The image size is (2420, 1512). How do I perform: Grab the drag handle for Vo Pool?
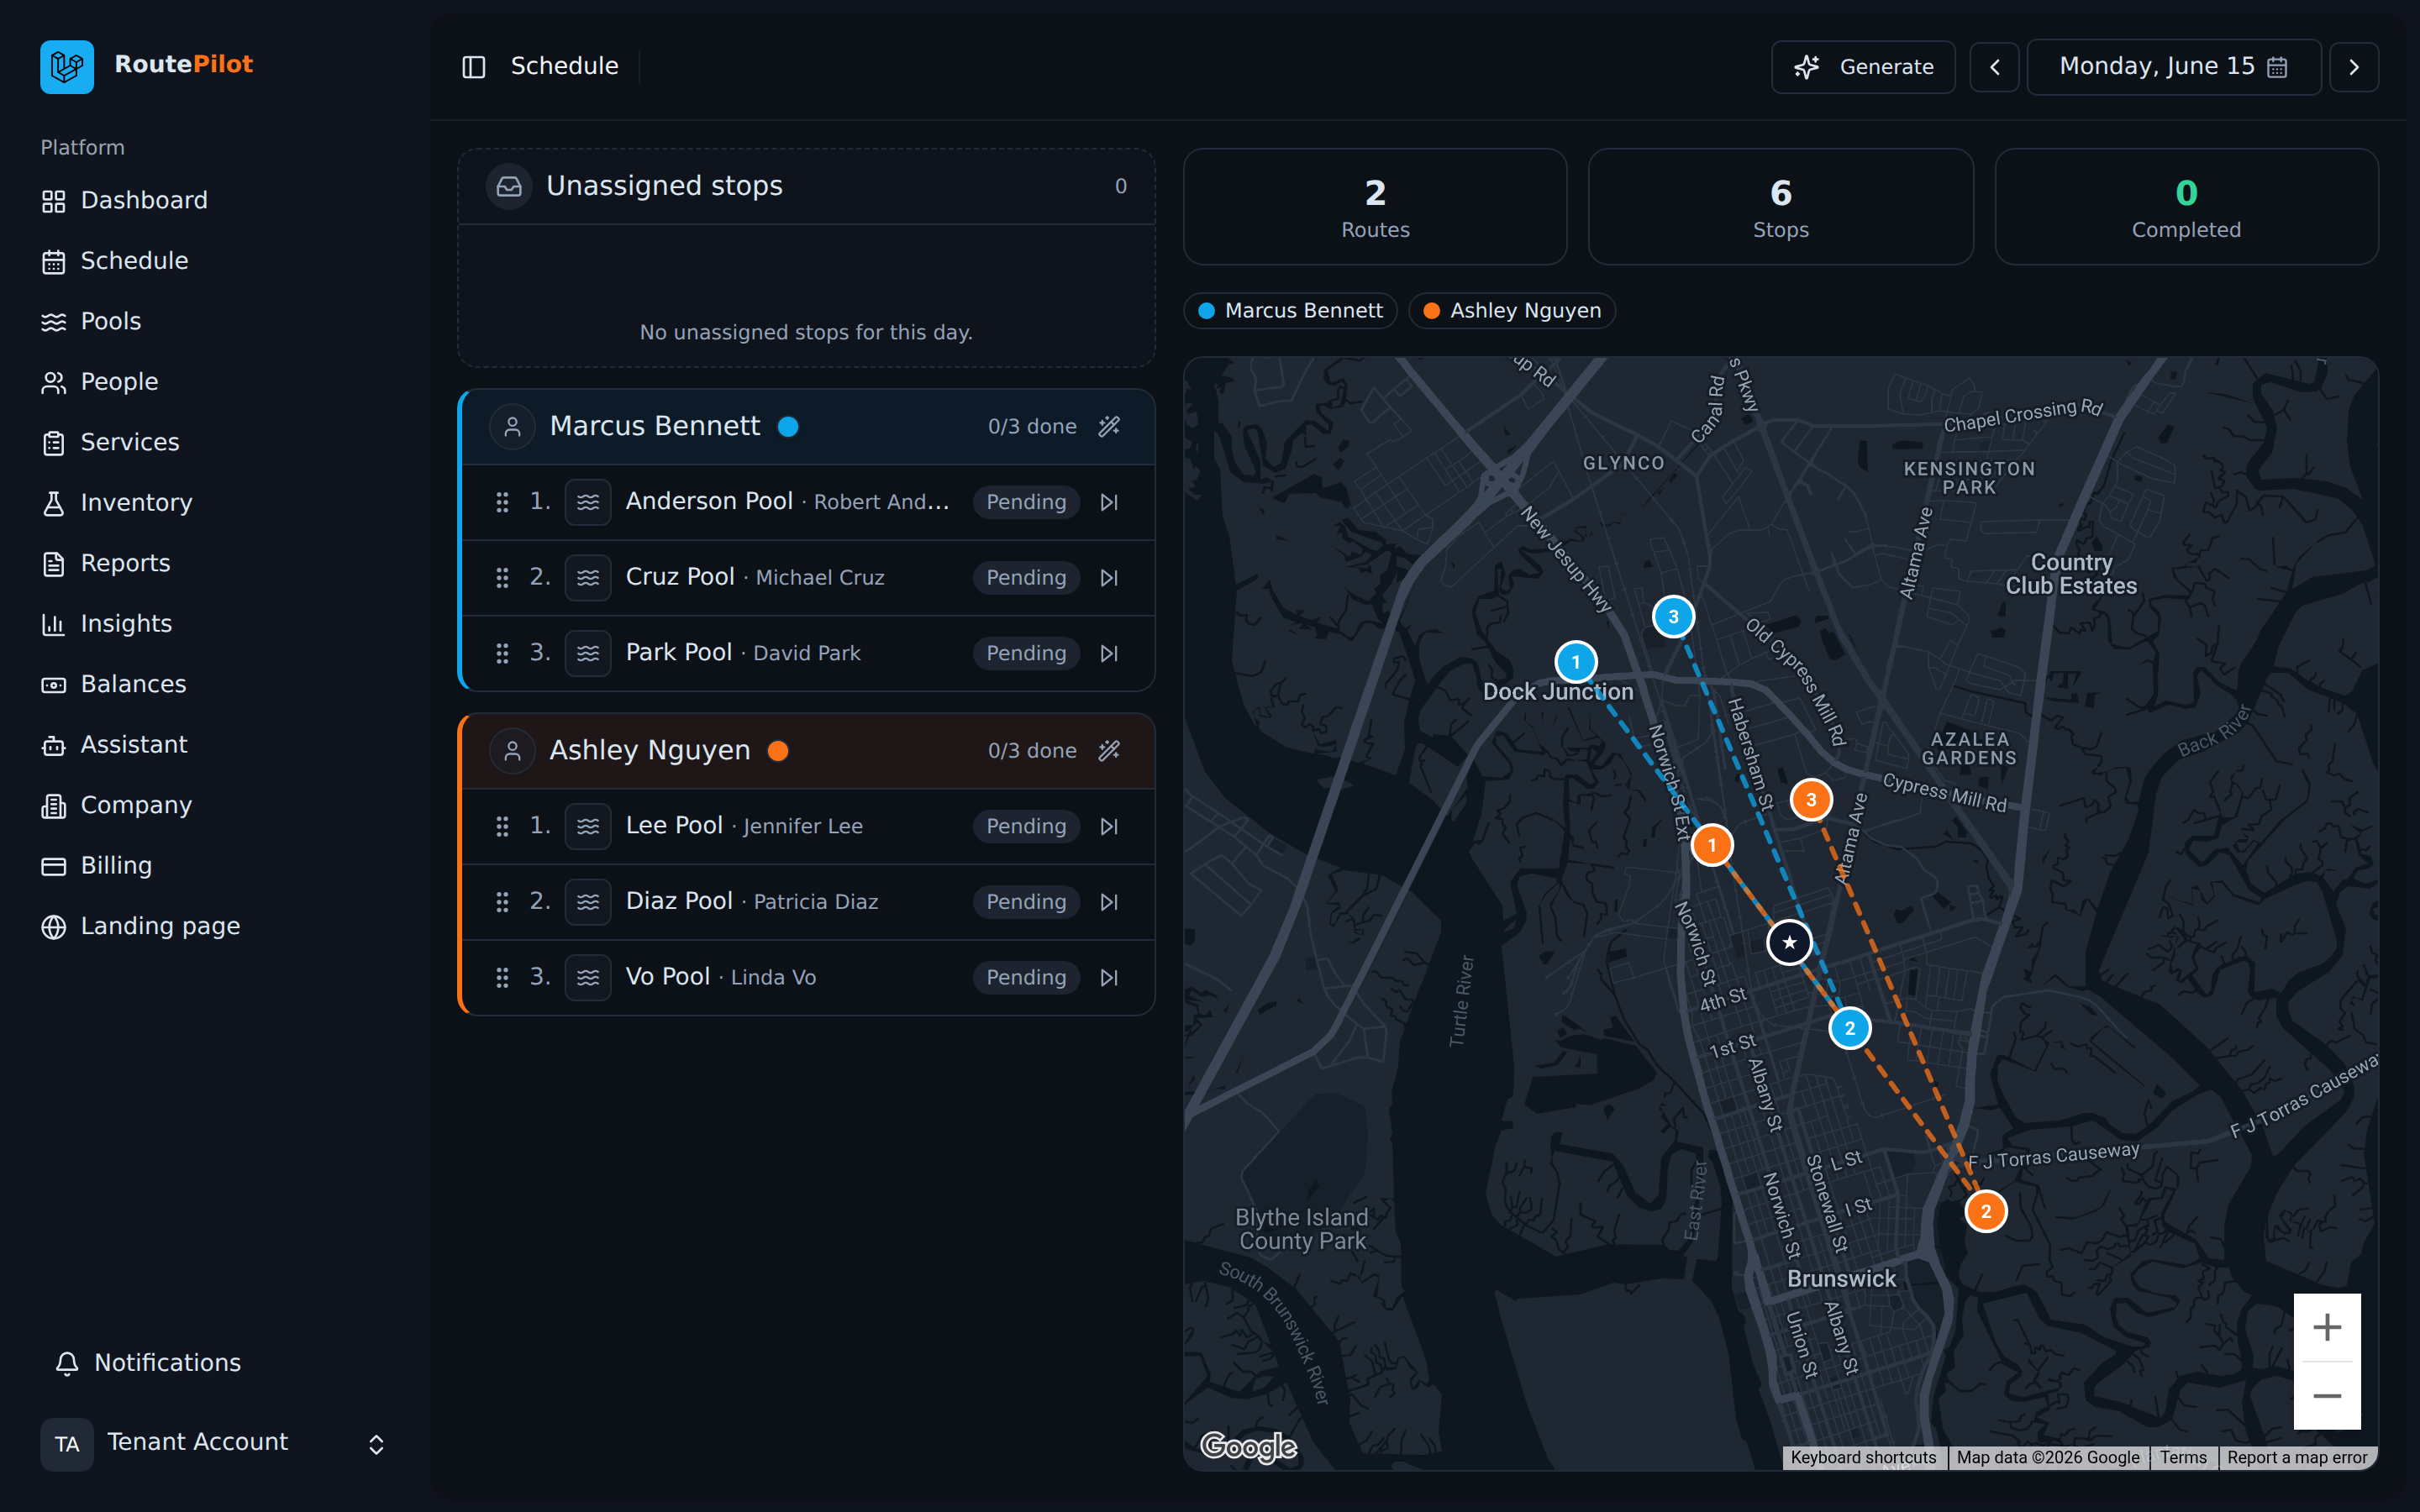coord(502,977)
